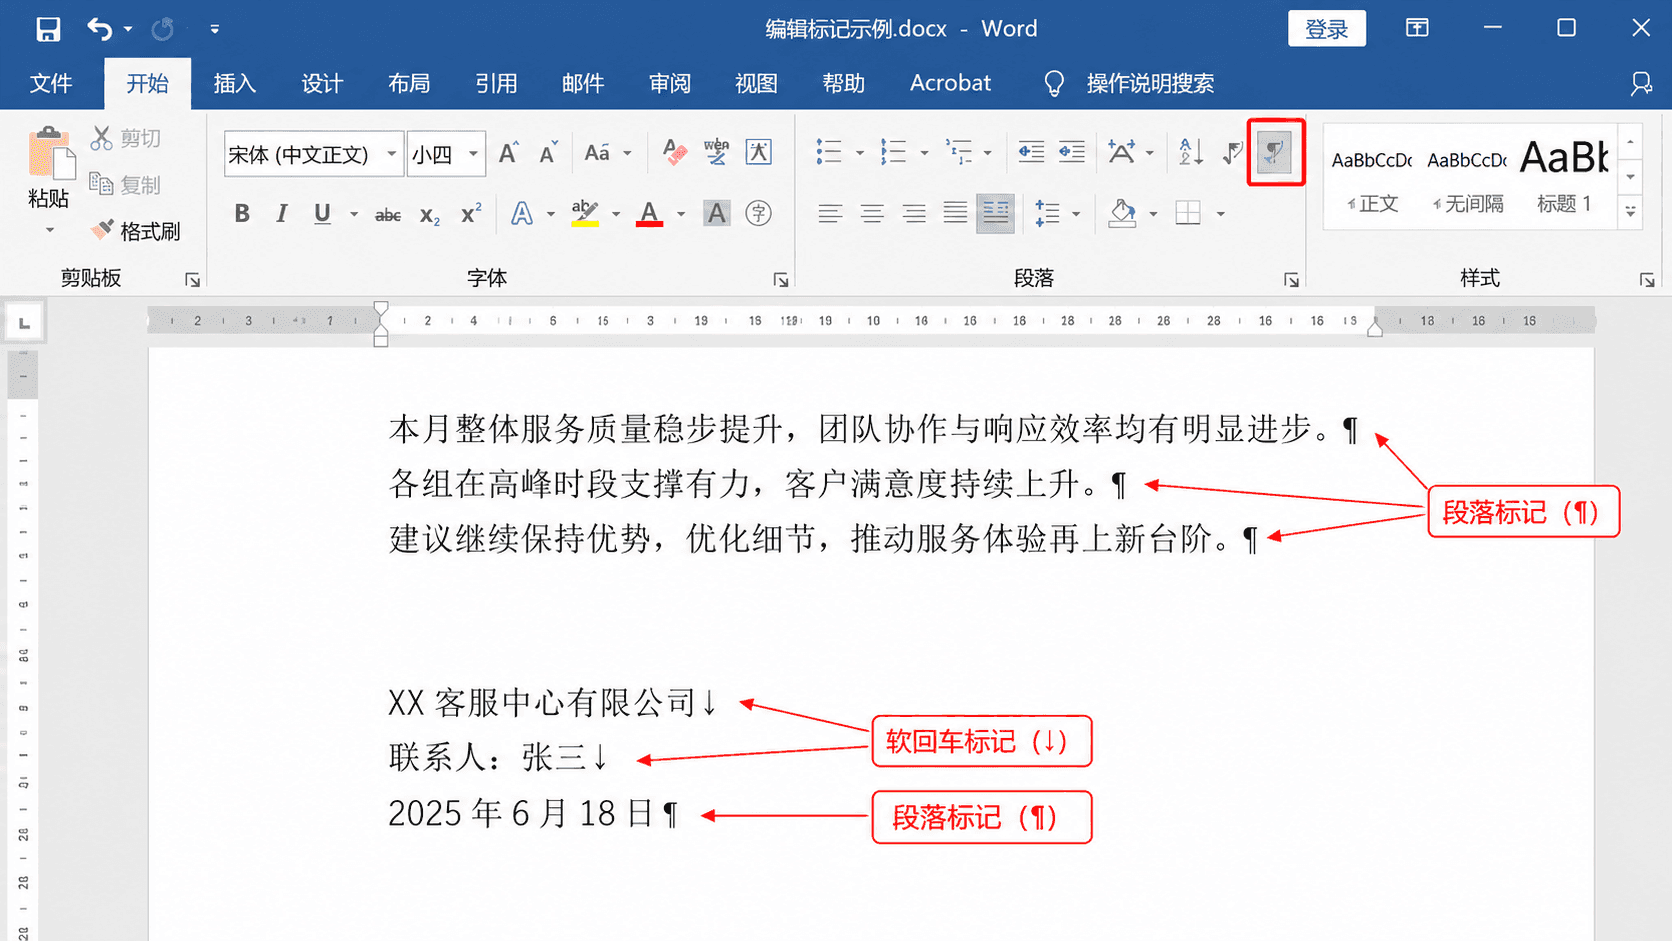Viewport: 1672px width, 941px height.
Task: Click the 剪切 cut button
Action: point(126,138)
